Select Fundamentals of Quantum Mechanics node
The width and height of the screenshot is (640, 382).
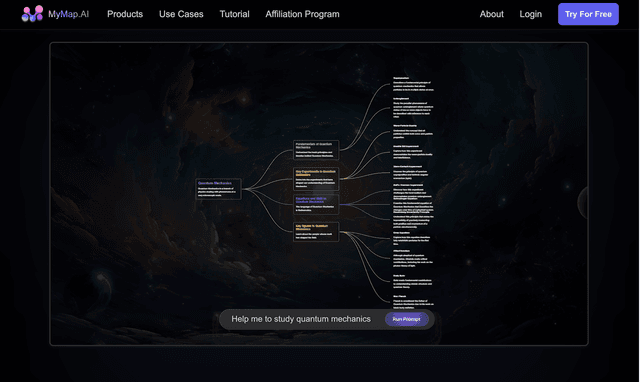(x=316, y=150)
